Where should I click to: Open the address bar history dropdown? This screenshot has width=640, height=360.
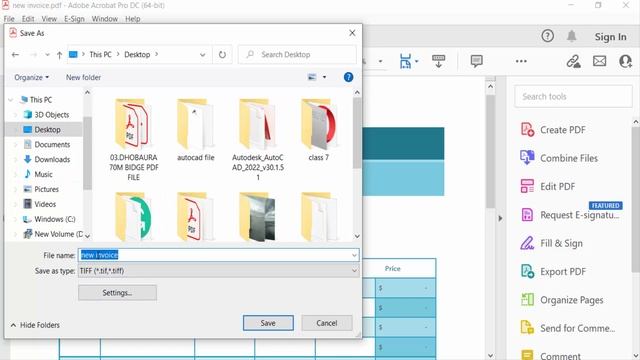pyautogui.click(x=202, y=55)
